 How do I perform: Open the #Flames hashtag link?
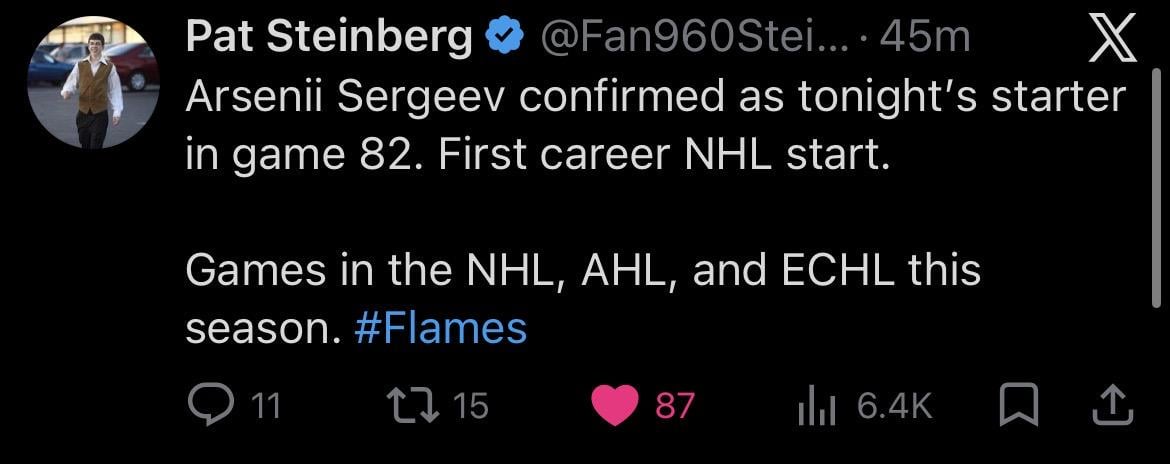coord(440,329)
